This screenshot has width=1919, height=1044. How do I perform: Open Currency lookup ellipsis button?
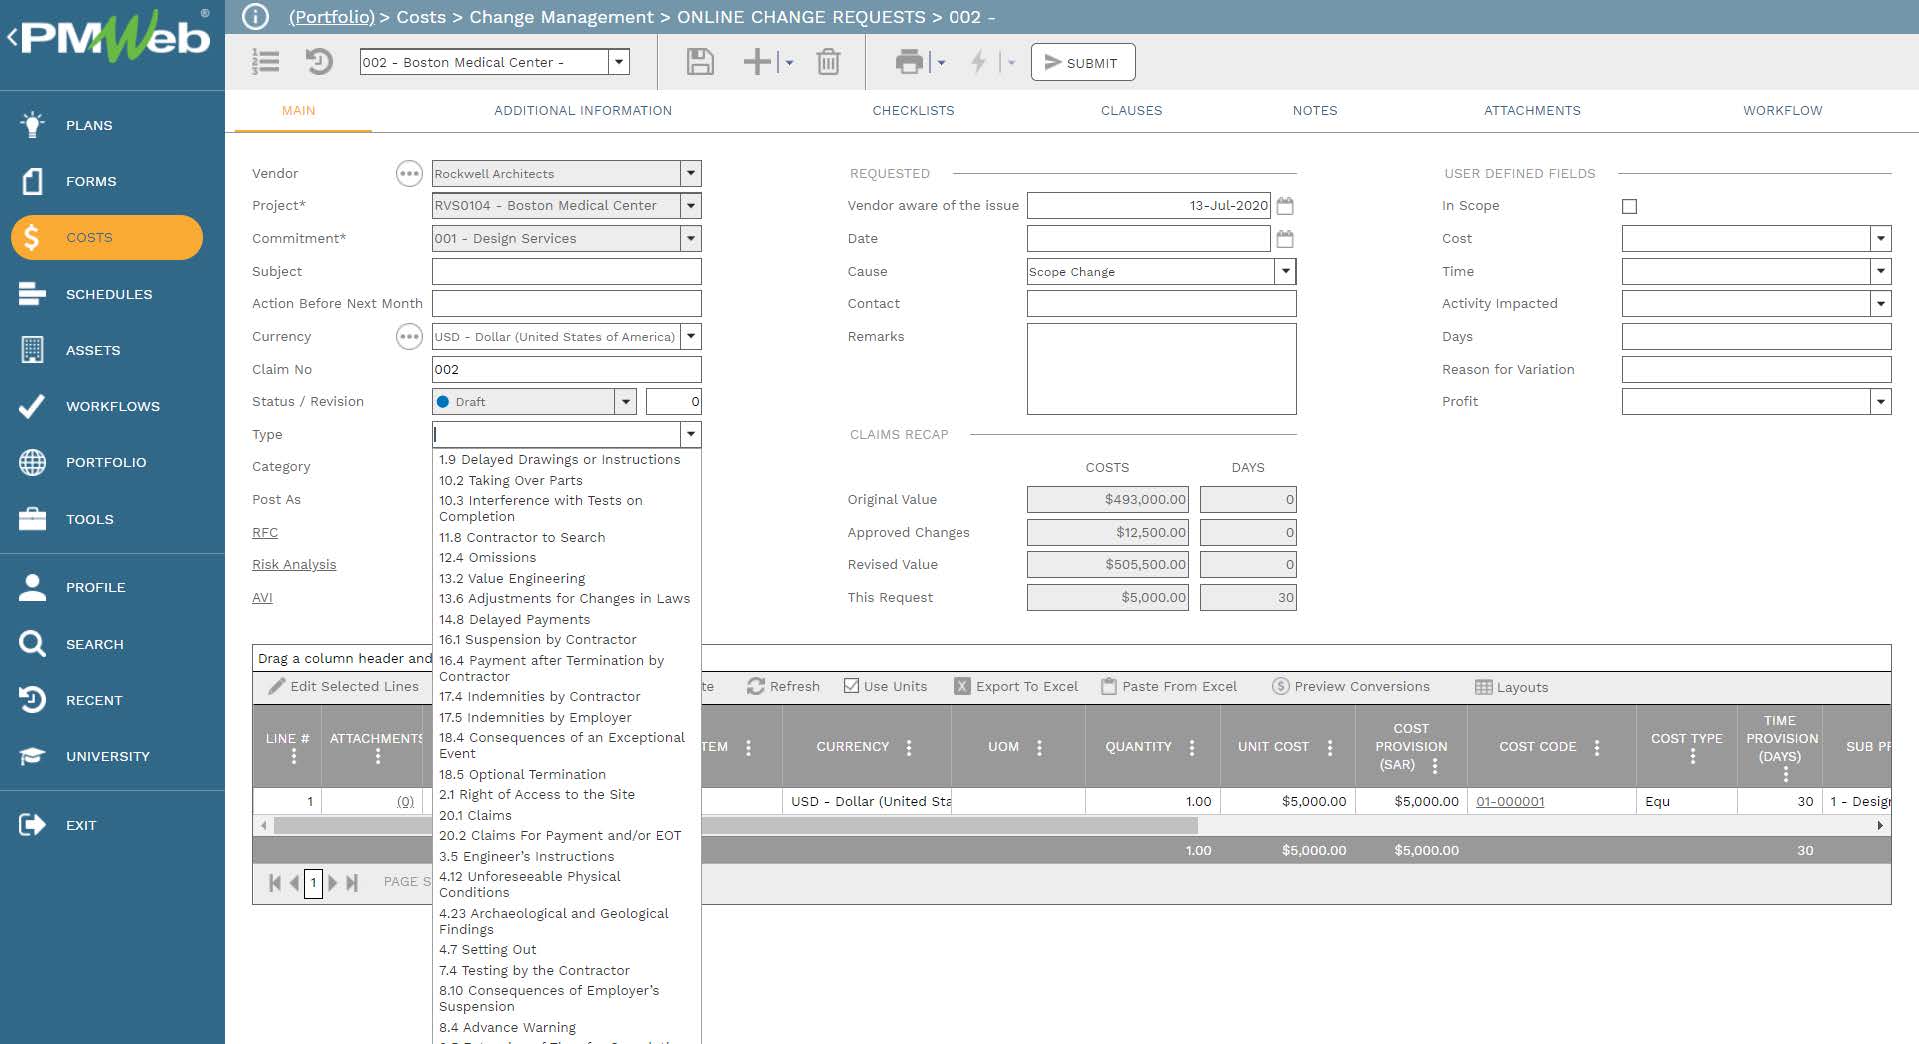click(x=409, y=337)
